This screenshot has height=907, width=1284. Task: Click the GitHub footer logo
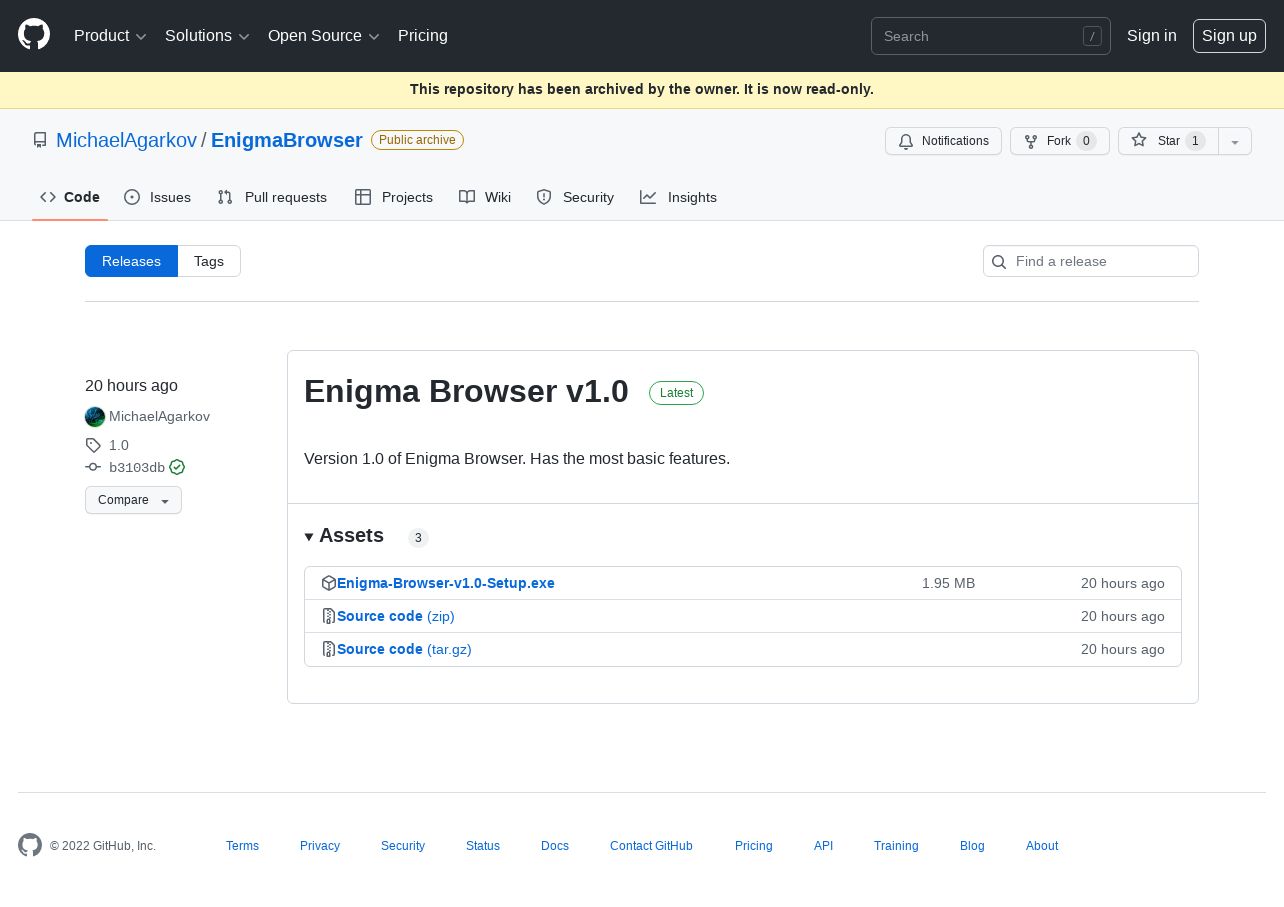click(x=30, y=845)
